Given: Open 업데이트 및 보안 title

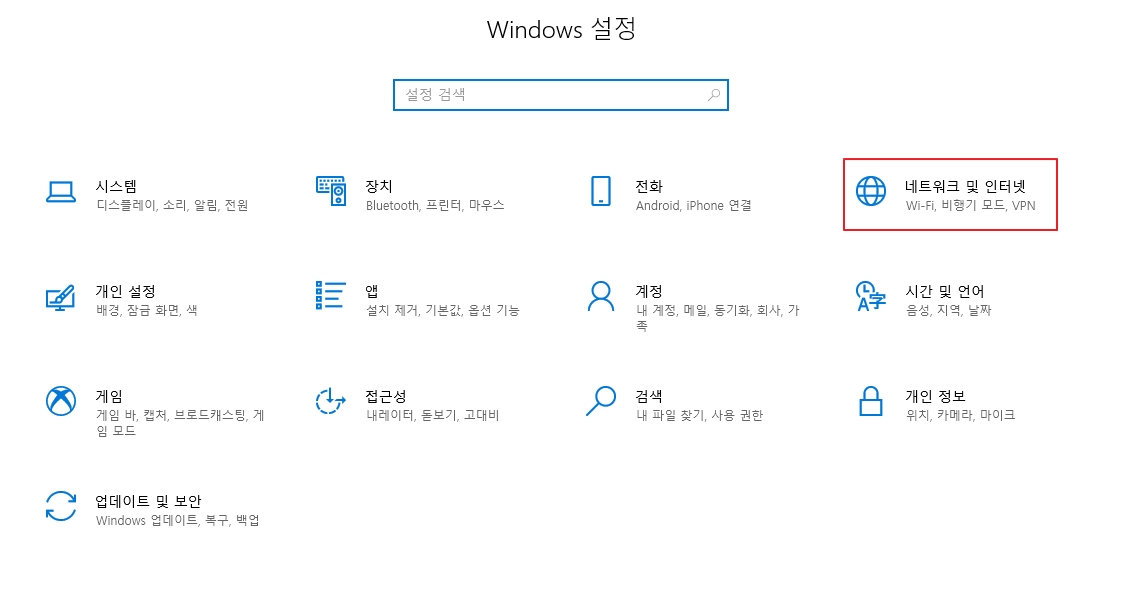Looking at the screenshot, I should click(x=148, y=501).
